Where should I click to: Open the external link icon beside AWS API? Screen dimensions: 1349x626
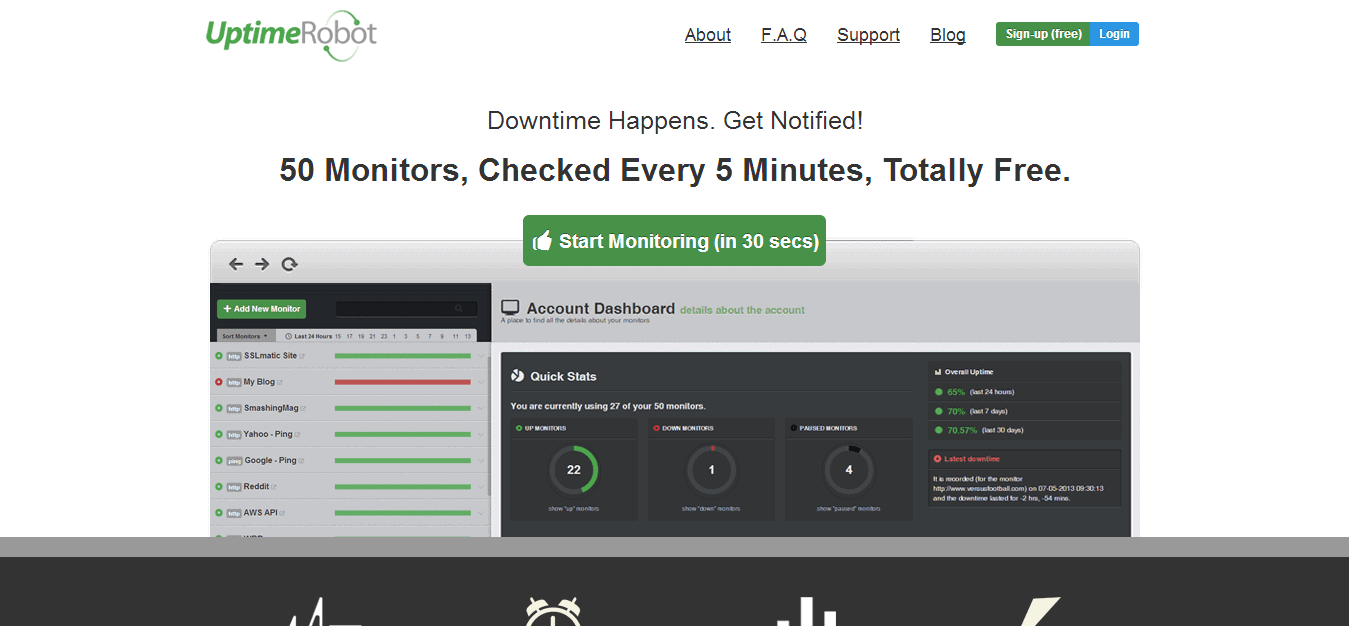click(282, 513)
